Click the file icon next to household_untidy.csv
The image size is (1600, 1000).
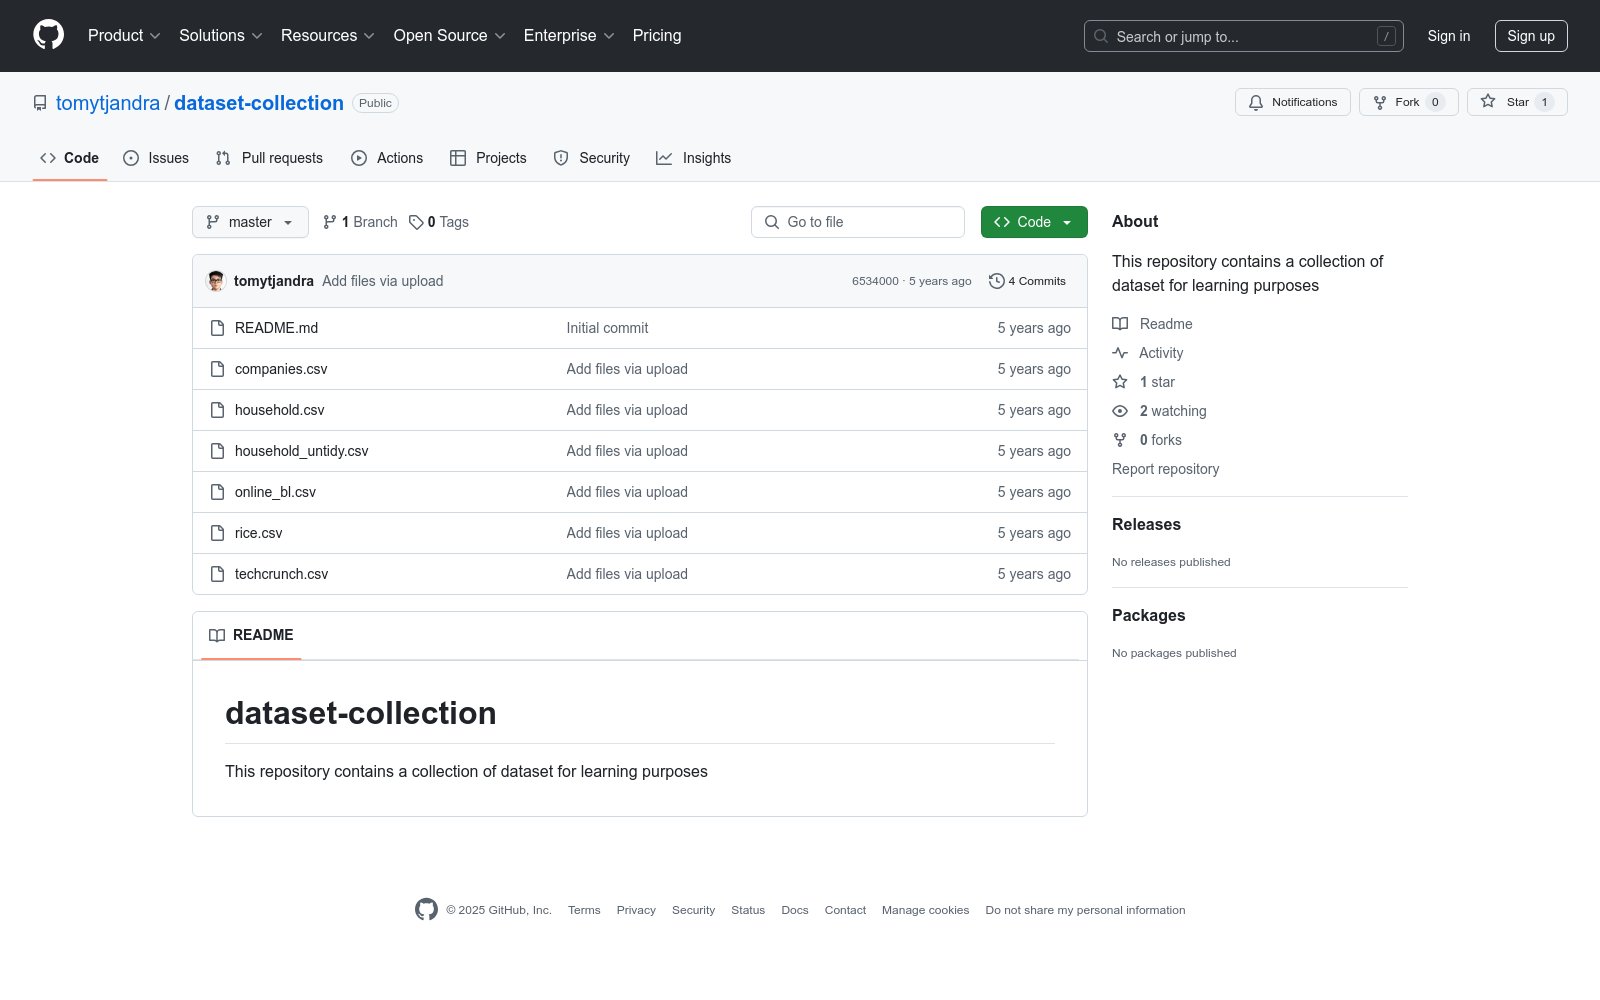pyautogui.click(x=217, y=451)
